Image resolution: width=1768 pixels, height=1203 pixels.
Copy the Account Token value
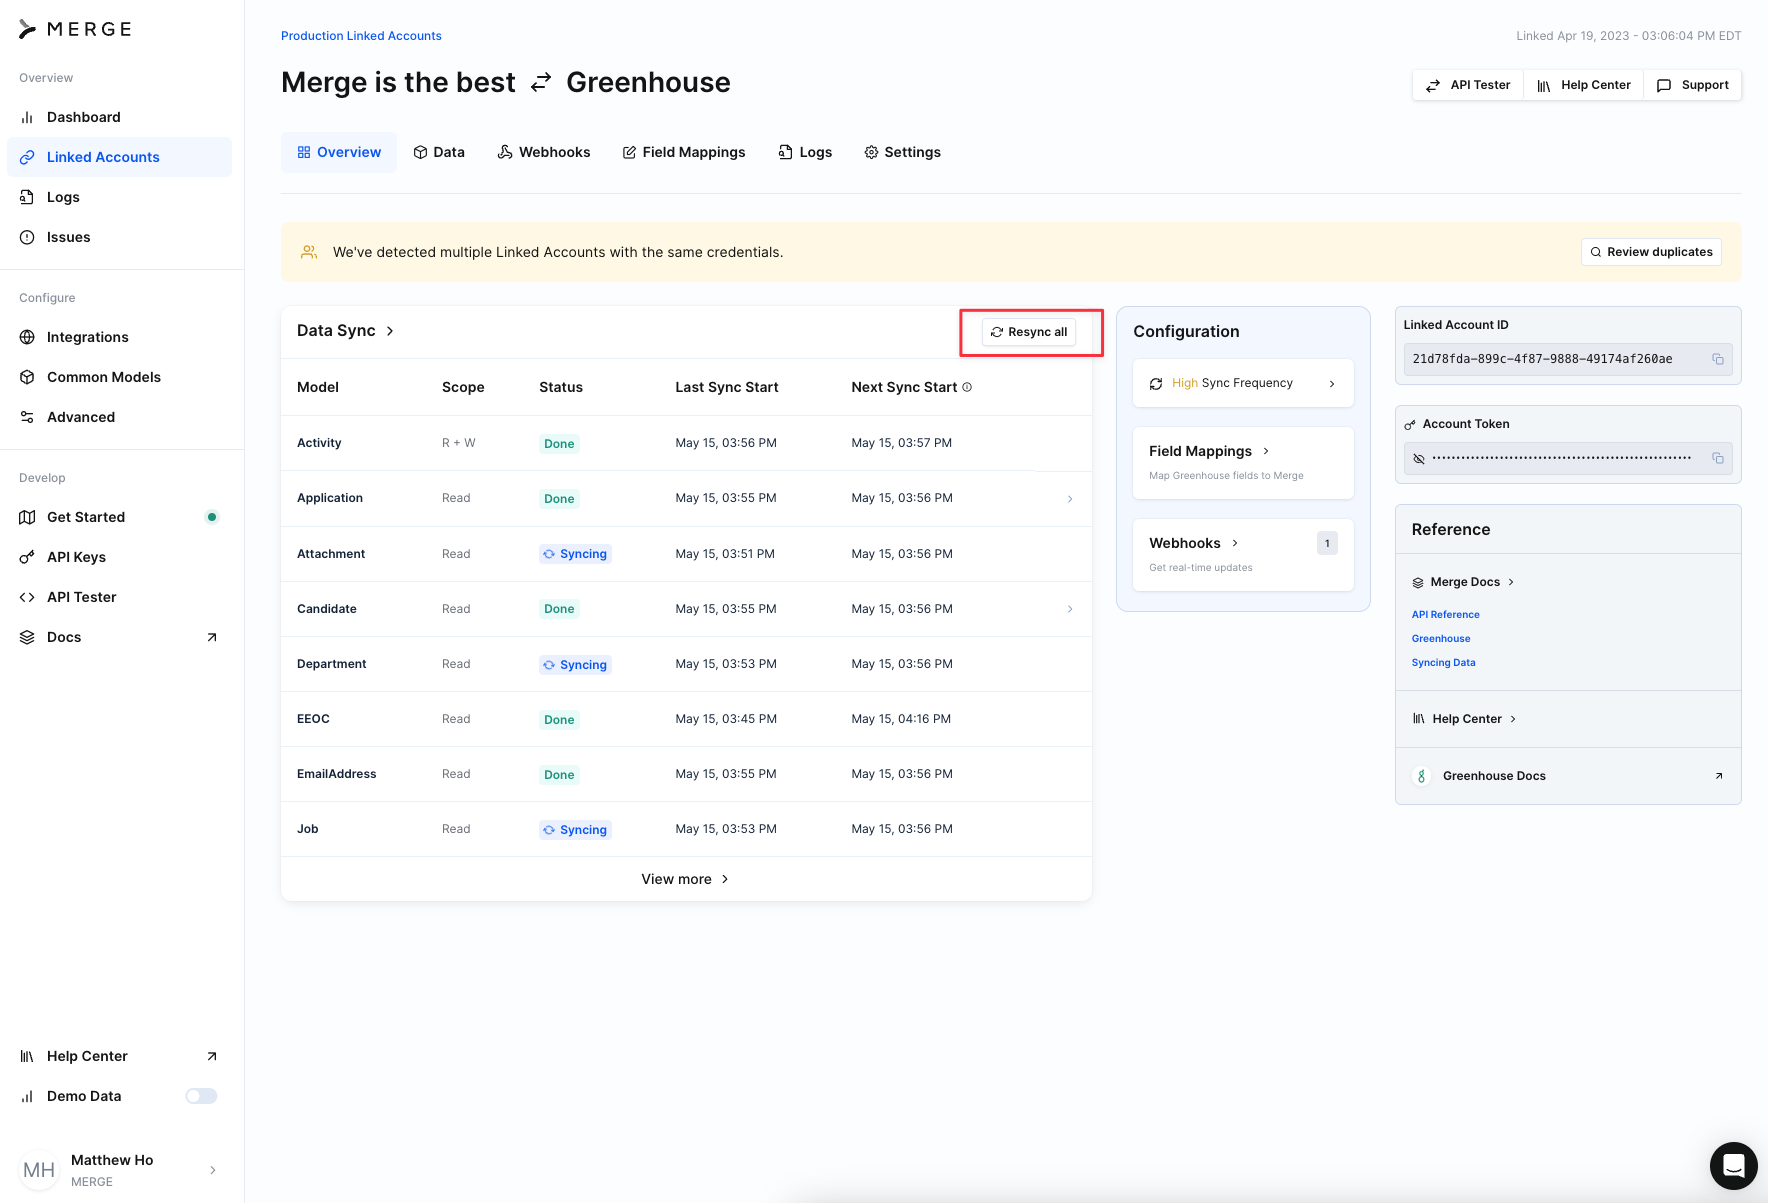1717,458
